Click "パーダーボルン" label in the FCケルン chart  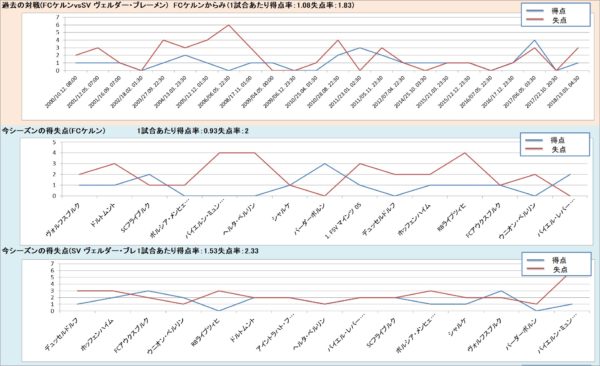click(309, 218)
